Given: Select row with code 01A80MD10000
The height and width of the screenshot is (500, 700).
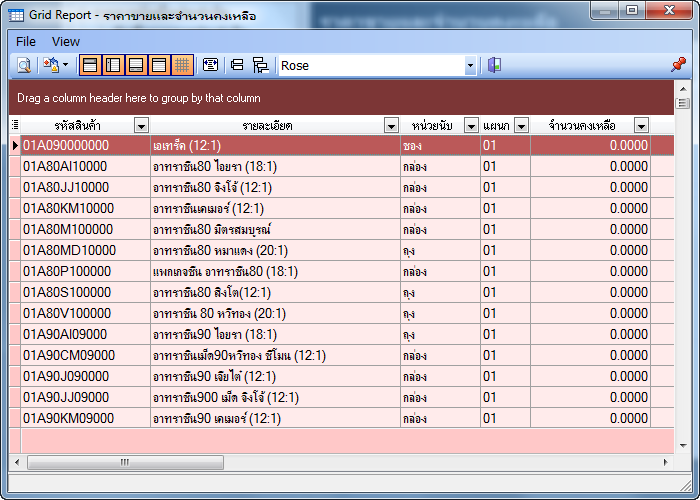Looking at the screenshot, I should pos(70,250).
